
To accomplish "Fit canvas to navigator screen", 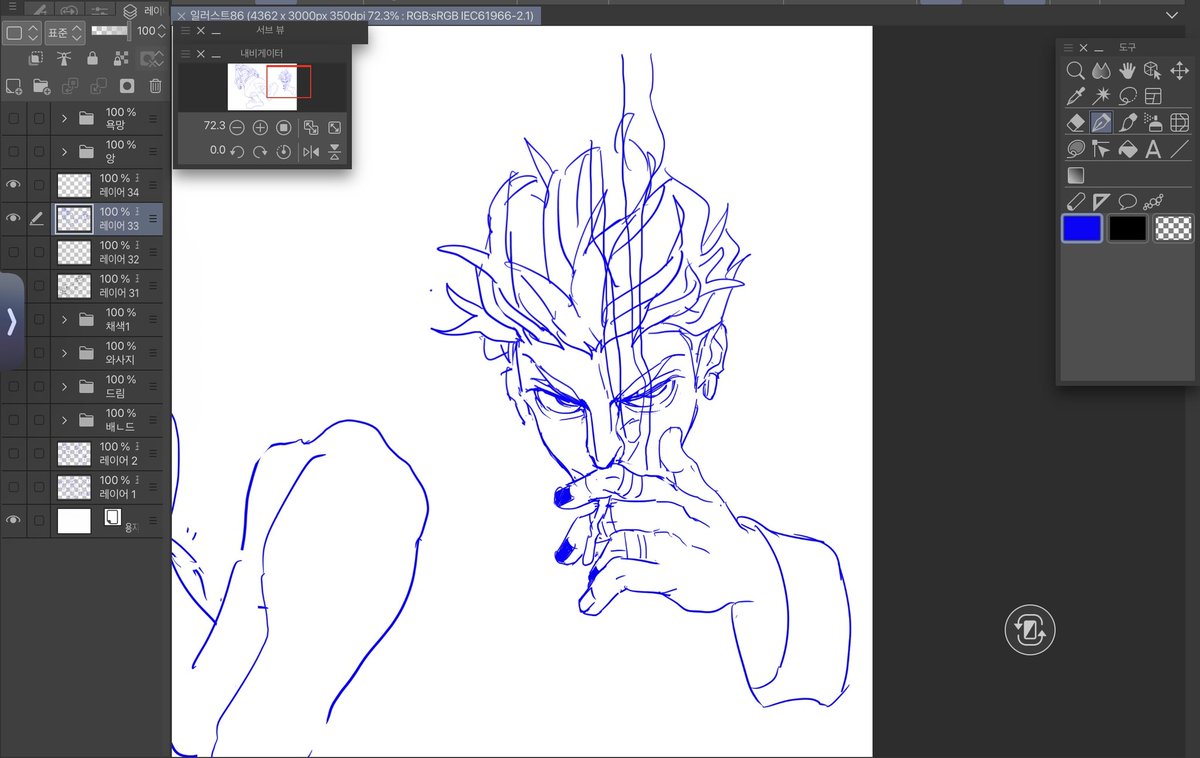I will [x=335, y=127].
